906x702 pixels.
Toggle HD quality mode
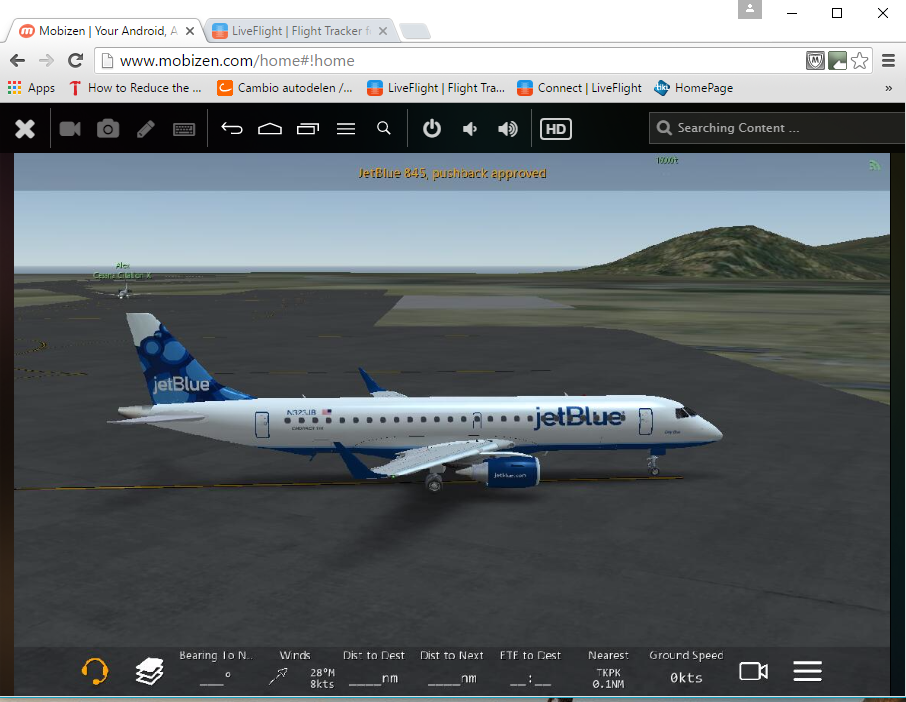pos(555,129)
